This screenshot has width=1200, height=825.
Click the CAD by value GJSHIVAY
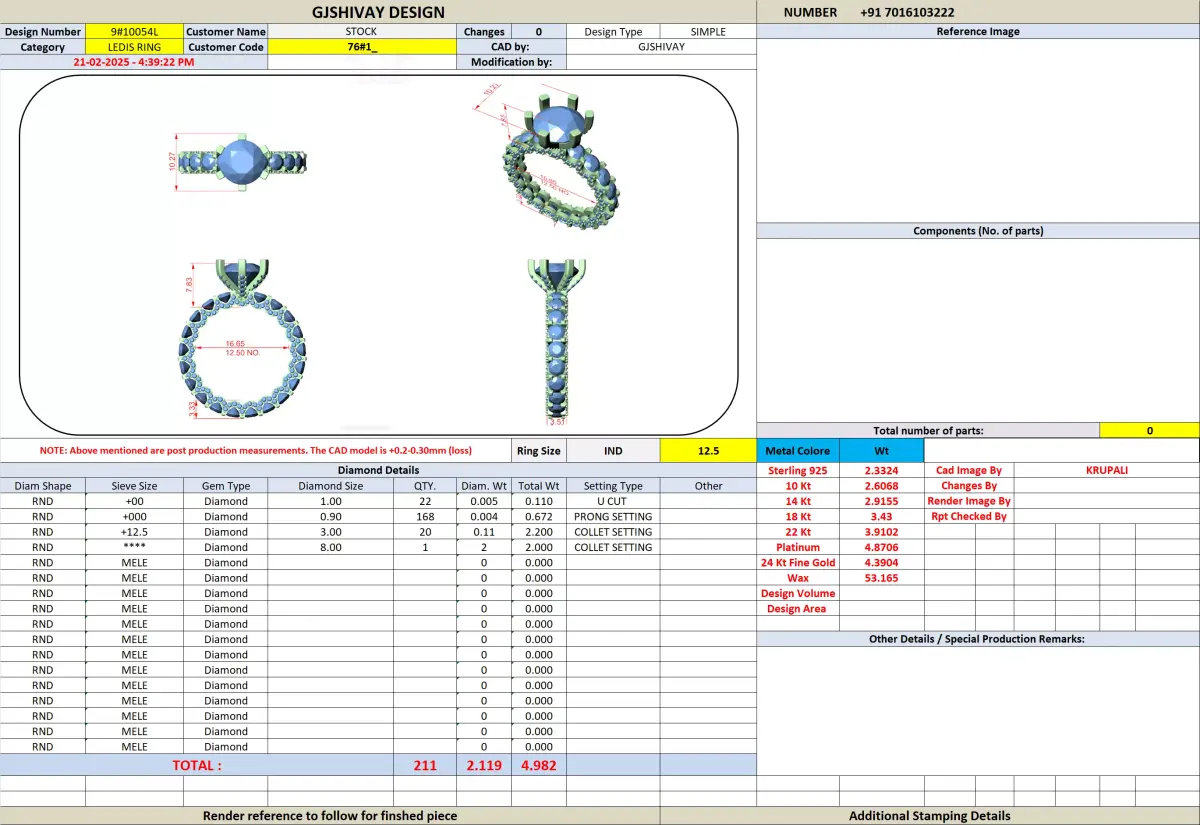[x=661, y=47]
